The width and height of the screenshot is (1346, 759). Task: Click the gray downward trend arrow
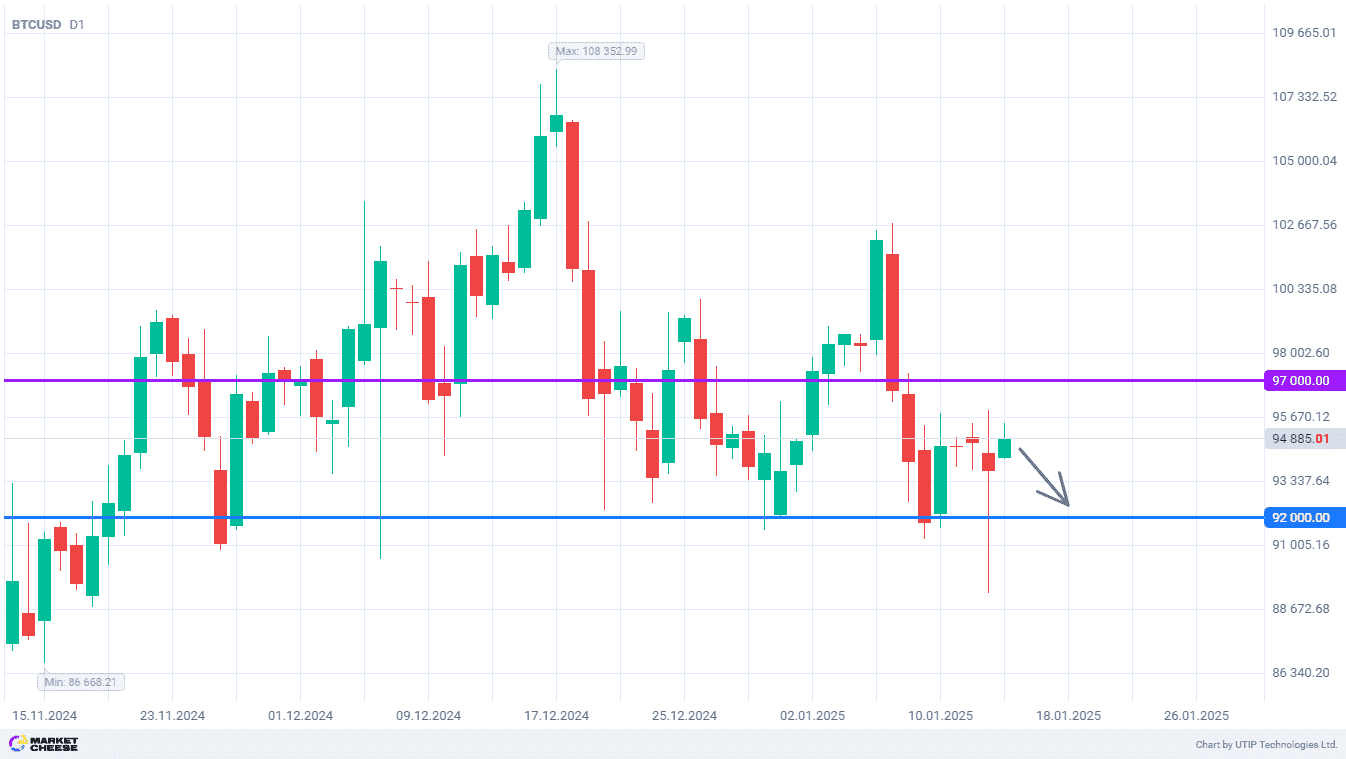(1045, 476)
